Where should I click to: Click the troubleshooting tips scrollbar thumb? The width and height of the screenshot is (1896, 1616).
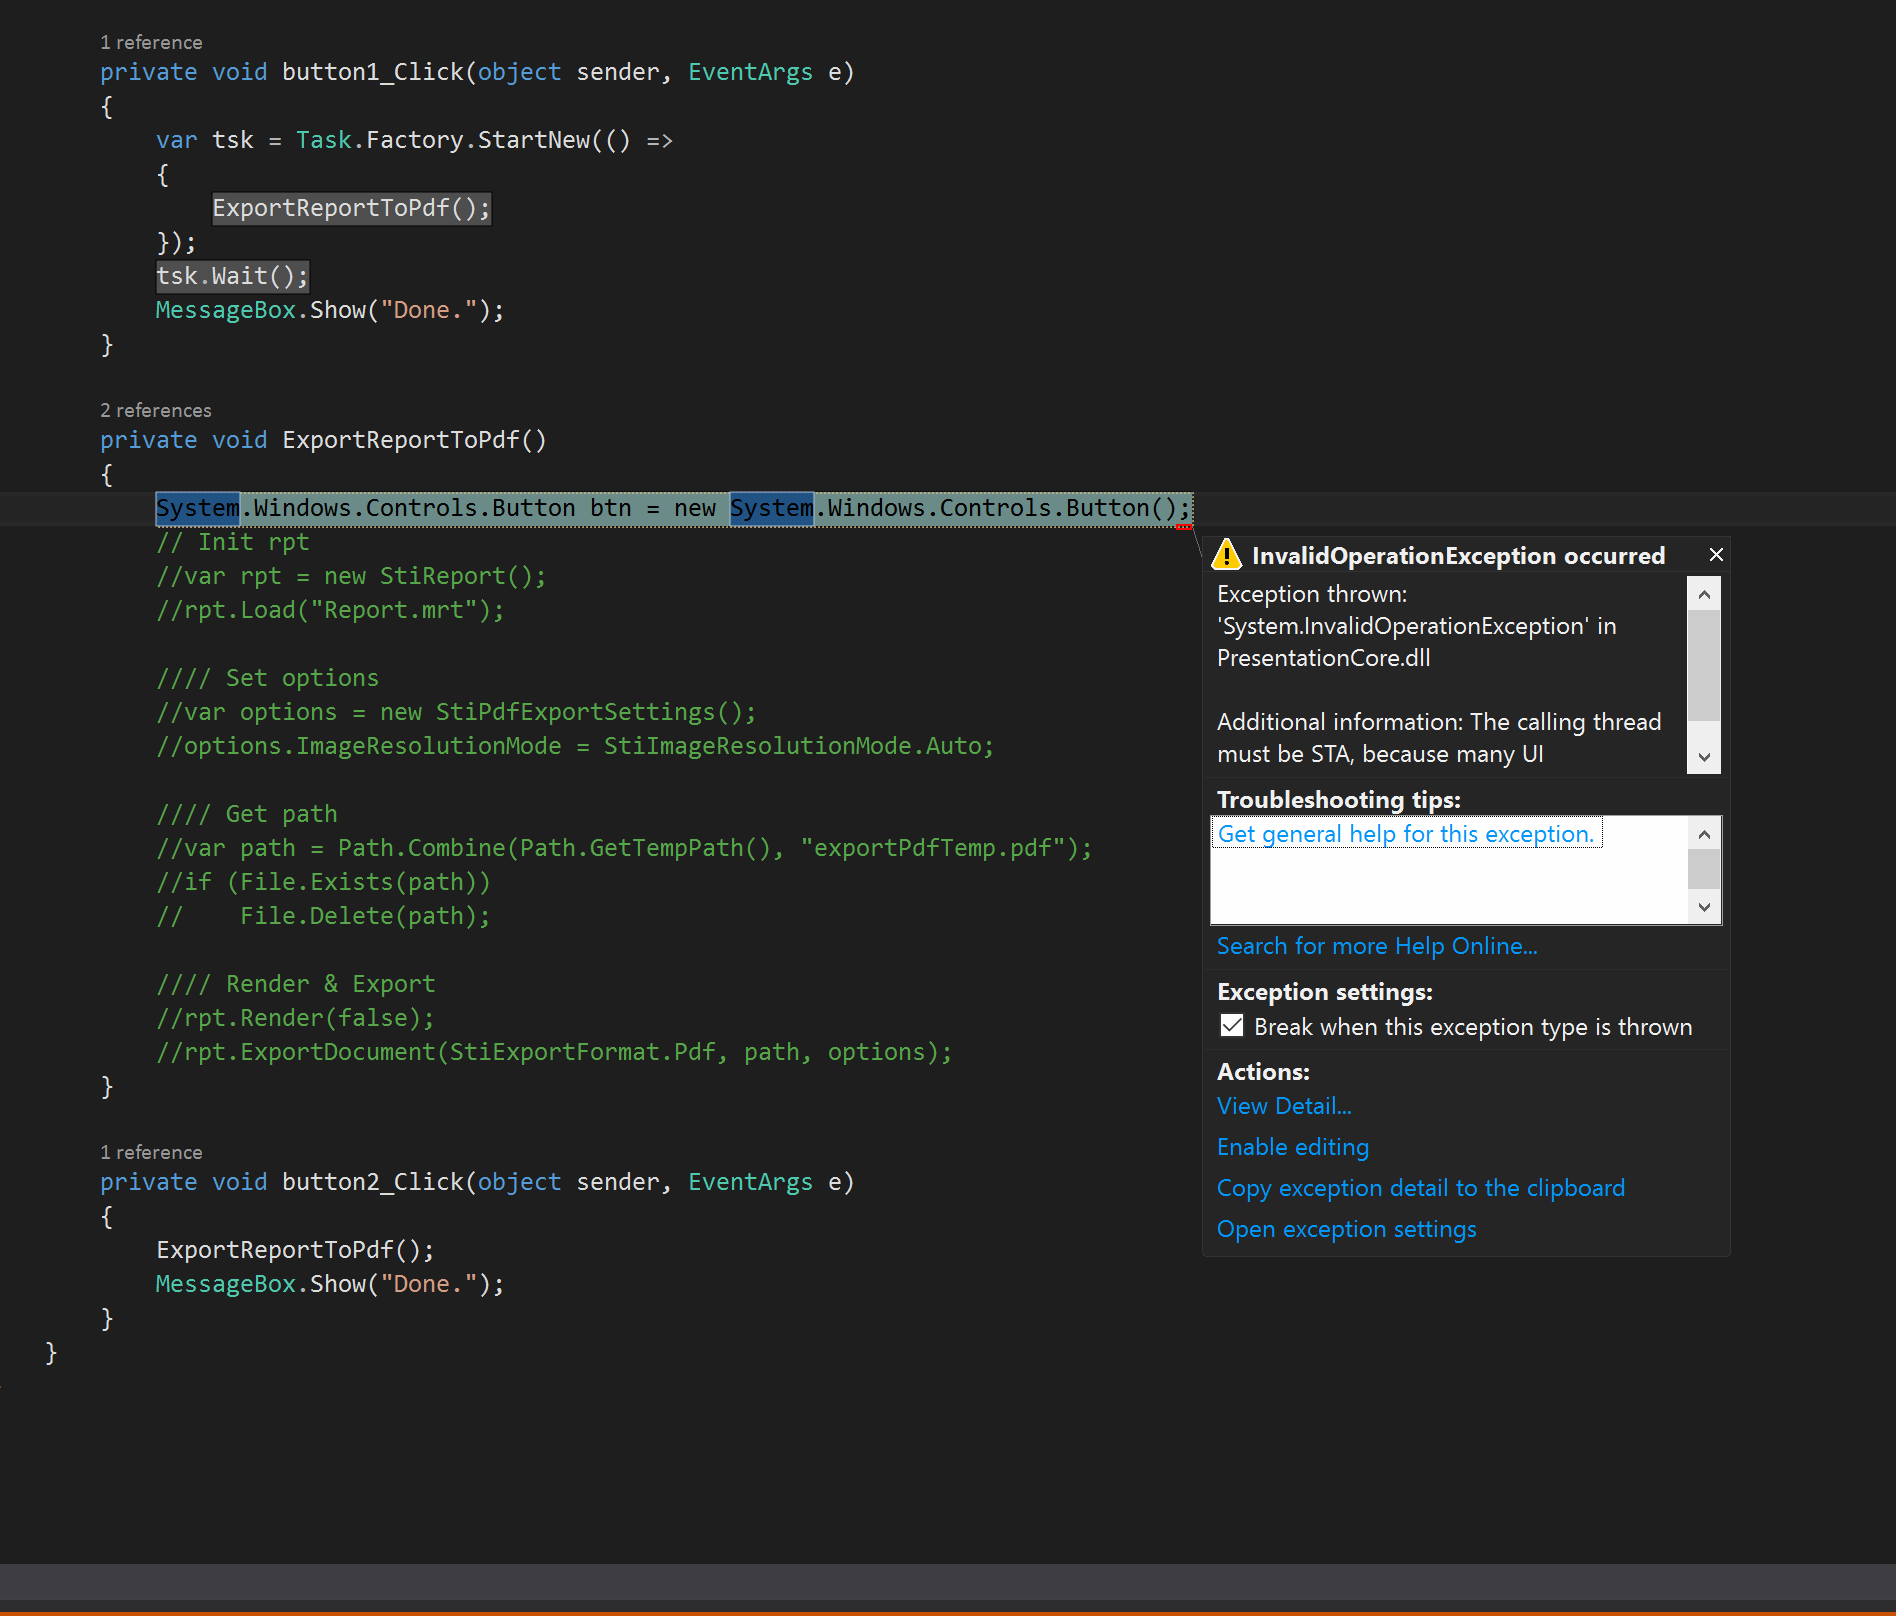(1704, 869)
